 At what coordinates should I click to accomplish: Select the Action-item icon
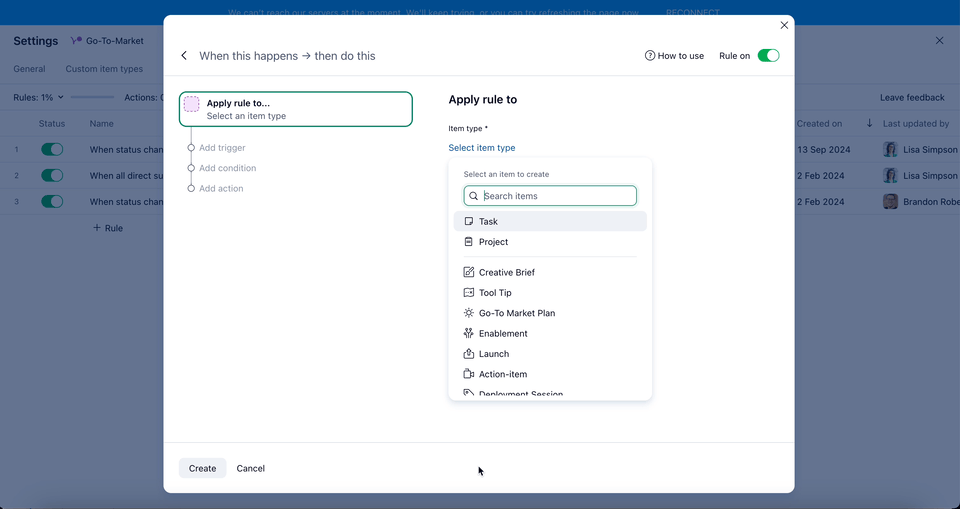[469, 374]
